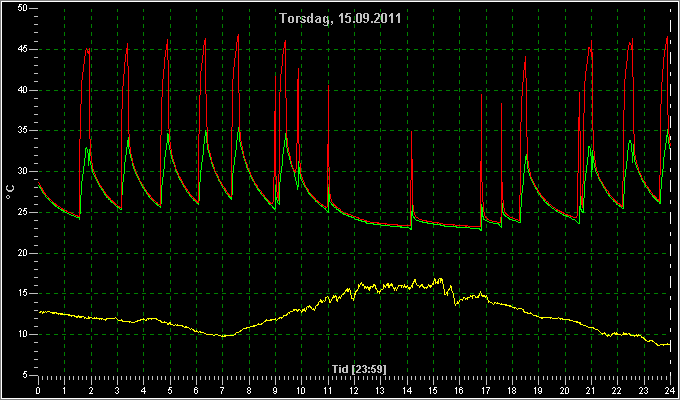Click the 25 value on the temperature axis
The width and height of the screenshot is (680, 400).
[x=23, y=212]
